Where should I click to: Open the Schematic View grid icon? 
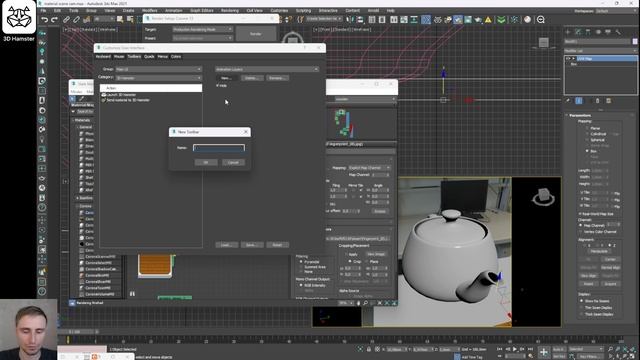pos(425,19)
